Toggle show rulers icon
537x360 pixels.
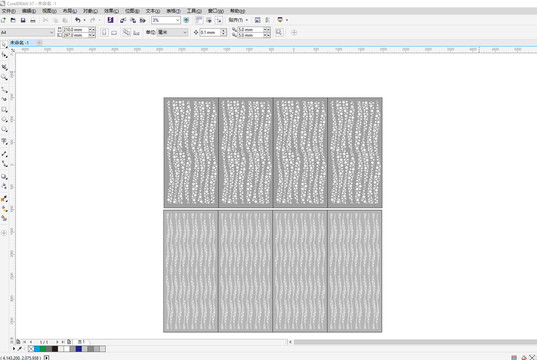point(199,20)
